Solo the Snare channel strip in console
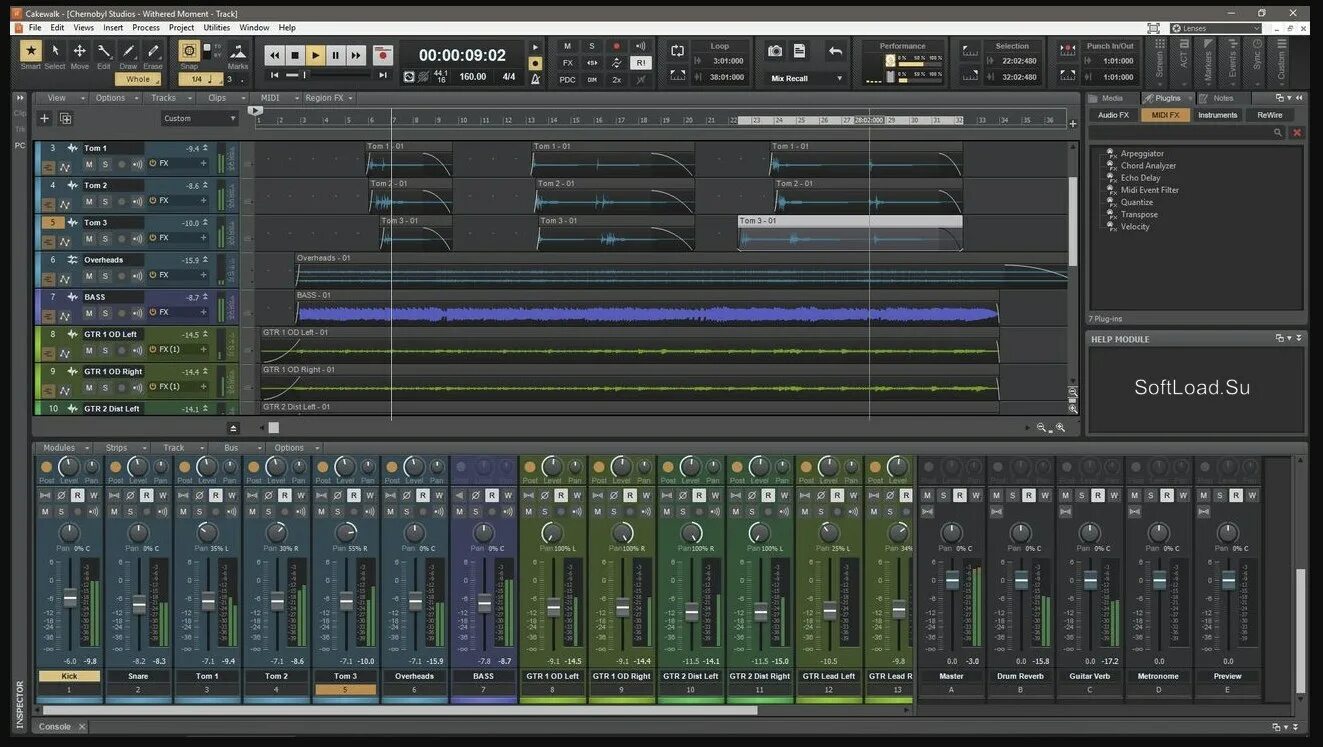This screenshot has height=747, width=1323. pyautogui.click(x=129, y=512)
